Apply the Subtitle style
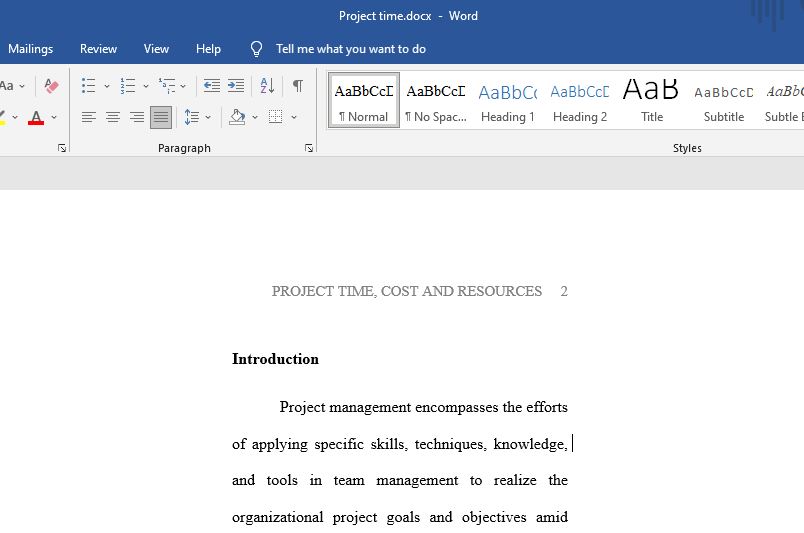Viewport: 804px width, 533px height. tap(723, 101)
